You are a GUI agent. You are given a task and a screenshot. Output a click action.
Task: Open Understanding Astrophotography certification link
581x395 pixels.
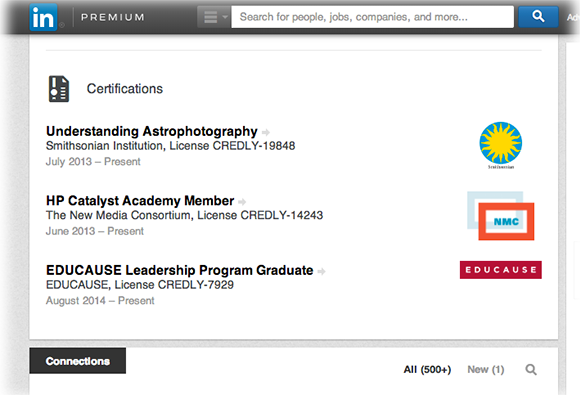[x=152, y=131]
